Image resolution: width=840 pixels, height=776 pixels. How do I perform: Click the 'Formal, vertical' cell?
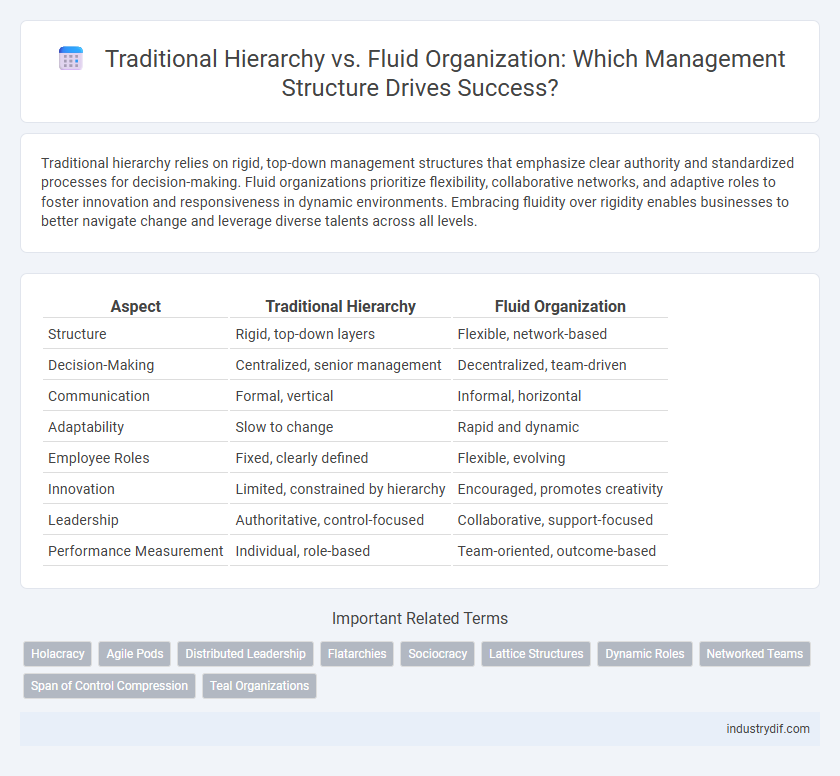(x=341, y=396)
